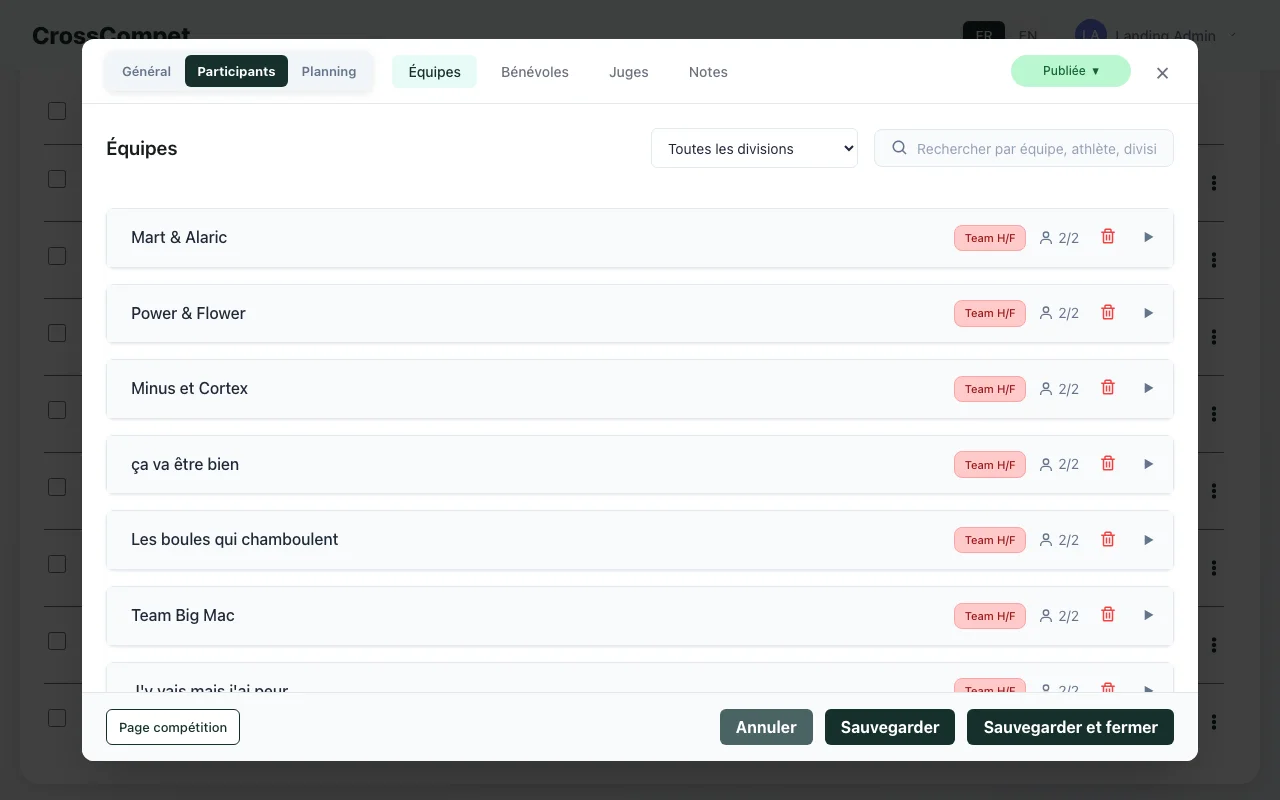Check the second checkbox in the left column
The height and width of the screenshot is (800, 1280).
[57, 179]
